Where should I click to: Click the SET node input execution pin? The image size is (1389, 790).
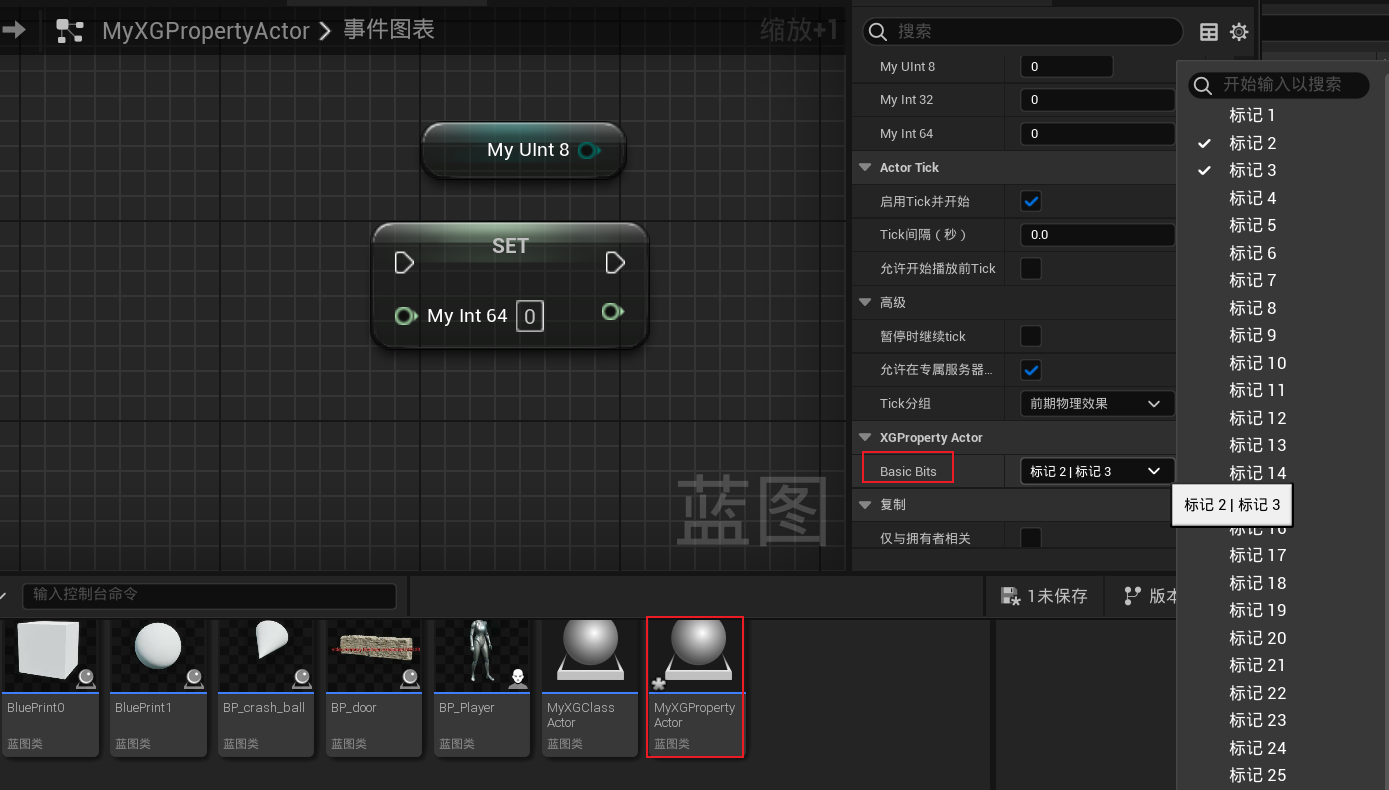coord(404,262)
